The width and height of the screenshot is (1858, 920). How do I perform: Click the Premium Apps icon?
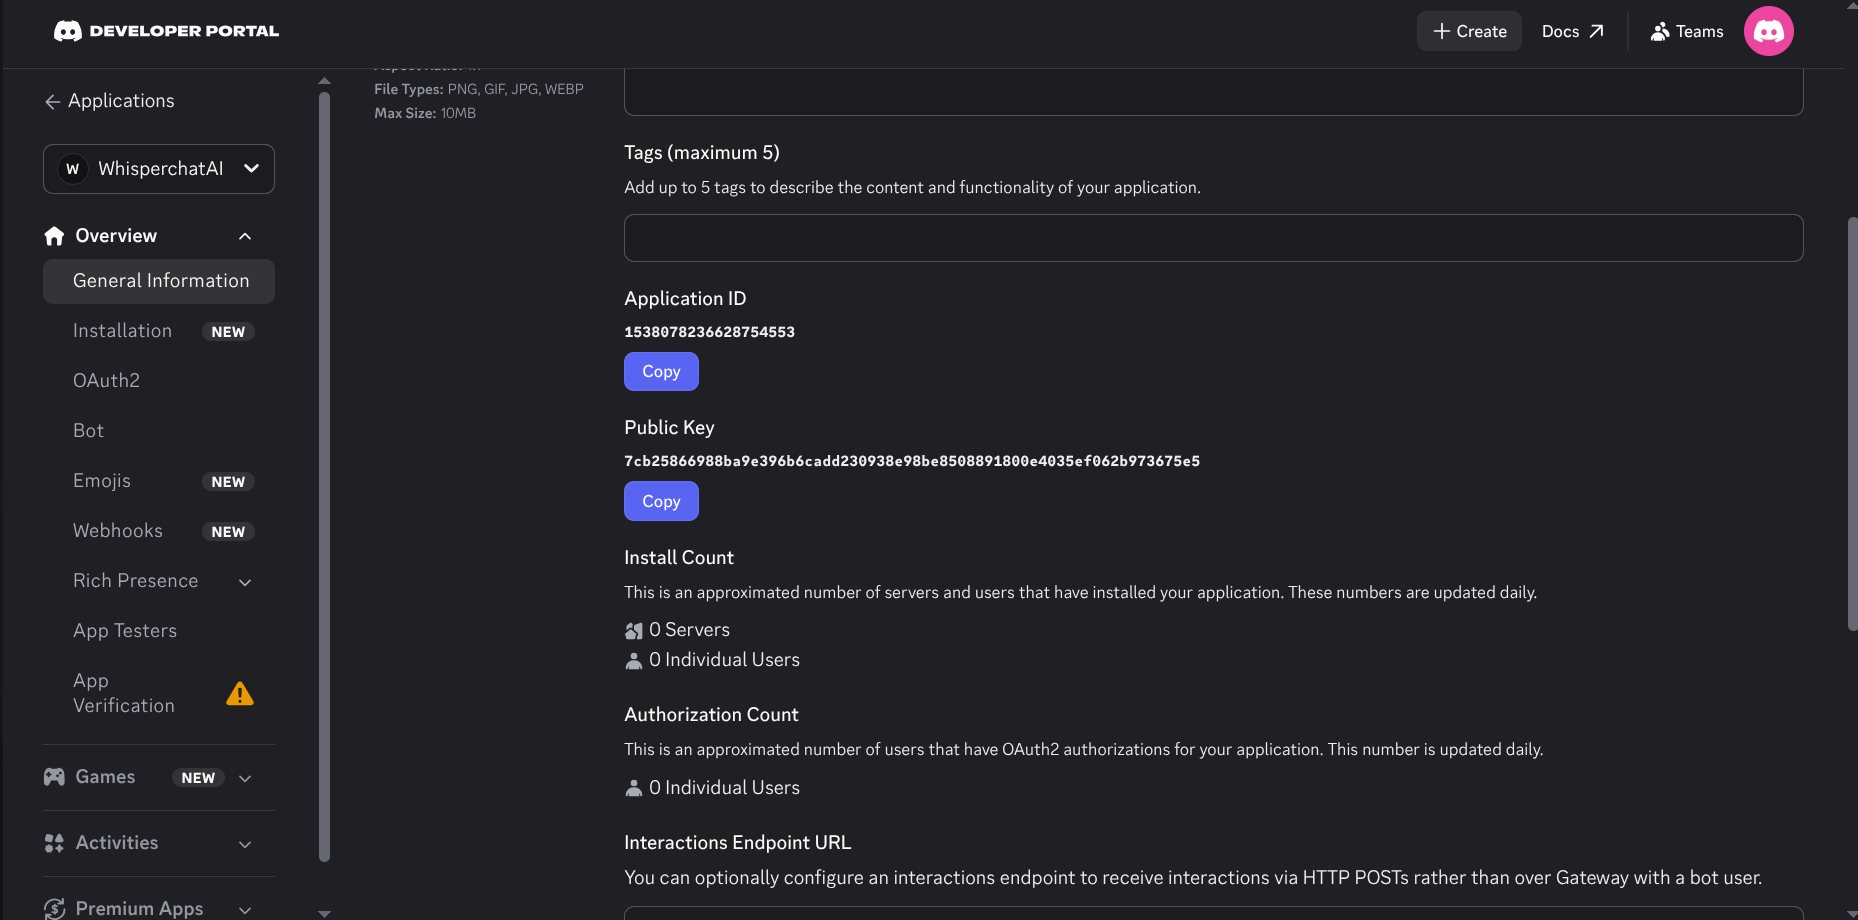[54, 908]
